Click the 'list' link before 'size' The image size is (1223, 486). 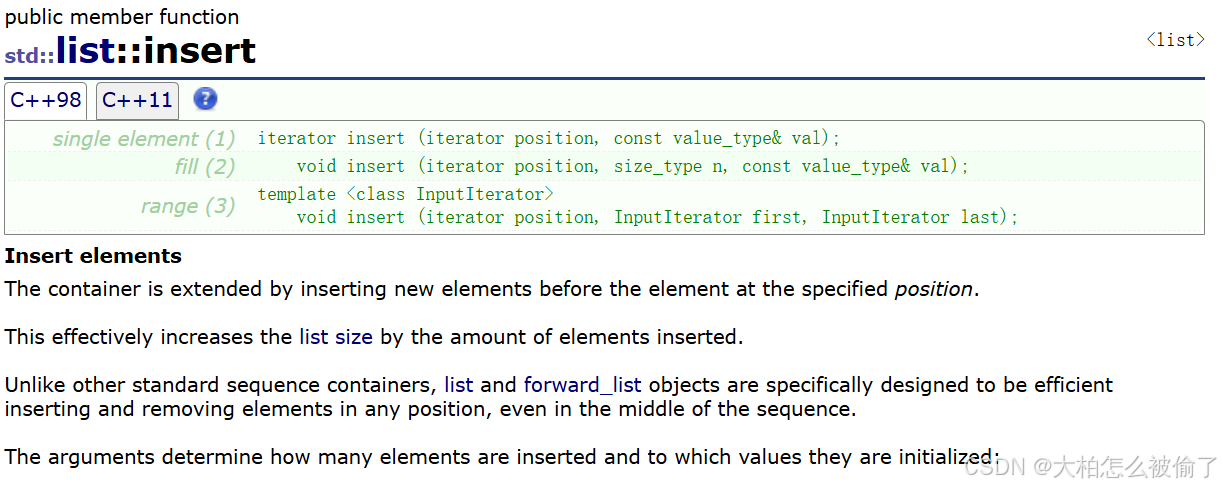click(x=313, y=337)
